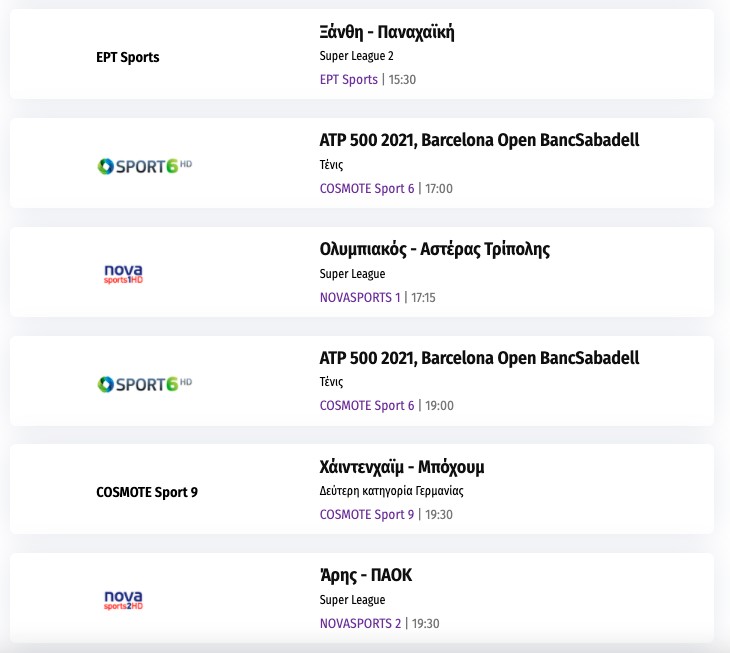Click the Δεύτερη κατηγορία Γερμανίας category text
Viewport: 730px width, 653px height.
(x=391, y=491)
